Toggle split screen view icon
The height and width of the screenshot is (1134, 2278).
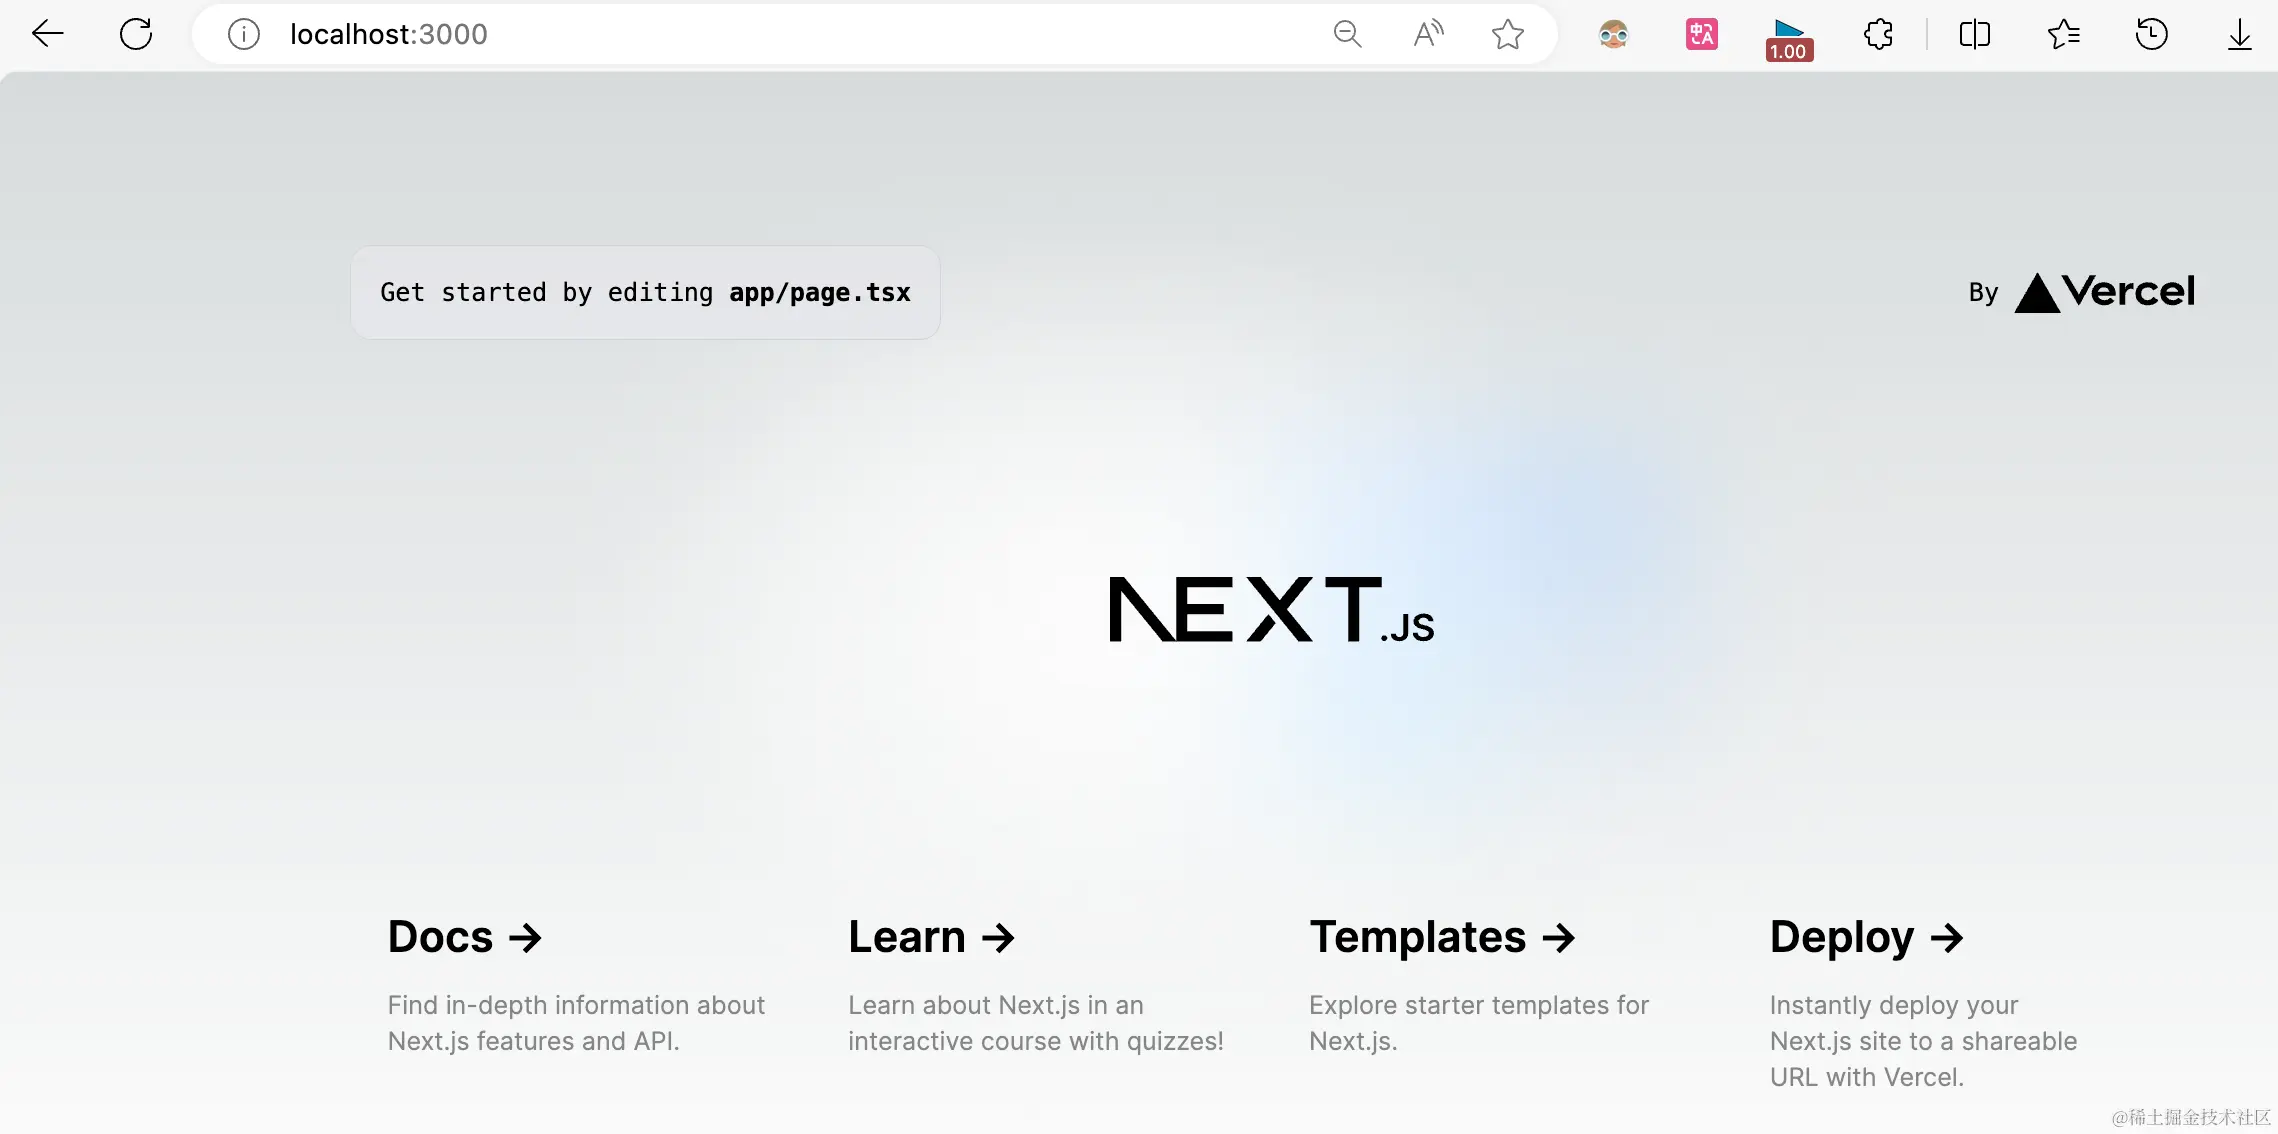click(1974, 34)
